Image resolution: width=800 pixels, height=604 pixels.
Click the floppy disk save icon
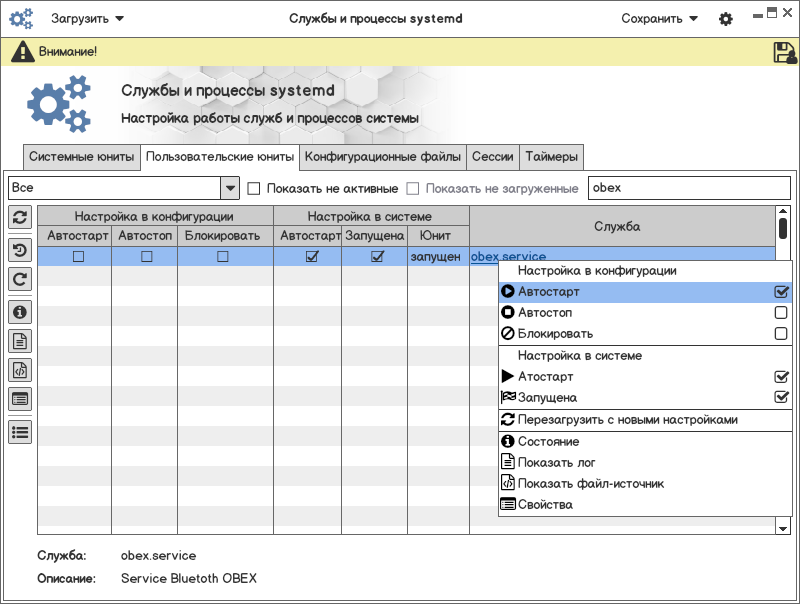pyautogui.click(x=784, y=52)
